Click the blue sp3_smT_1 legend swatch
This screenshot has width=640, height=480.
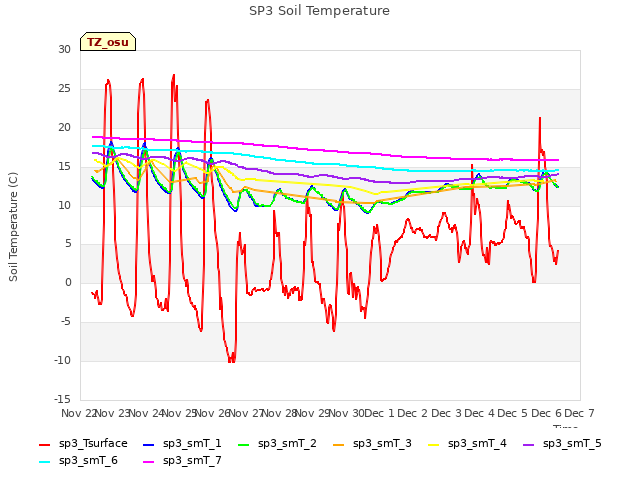pyautogui.click(x=149, y=444)
